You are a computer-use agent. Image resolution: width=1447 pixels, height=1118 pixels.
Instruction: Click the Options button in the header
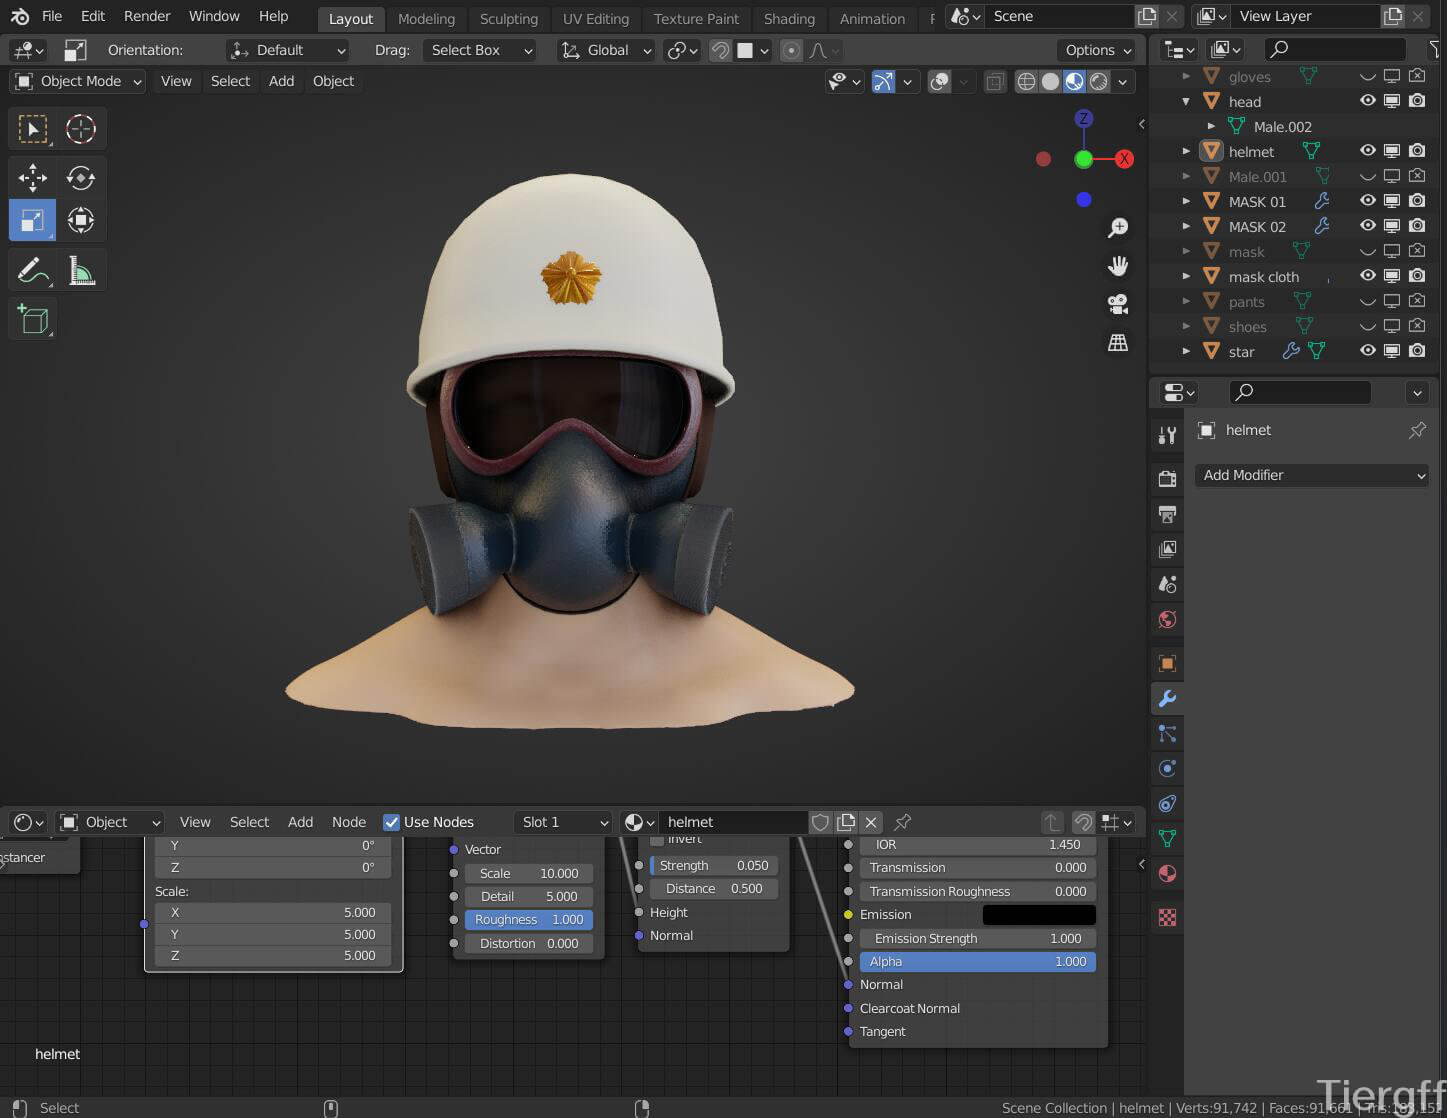[1098, 50]
